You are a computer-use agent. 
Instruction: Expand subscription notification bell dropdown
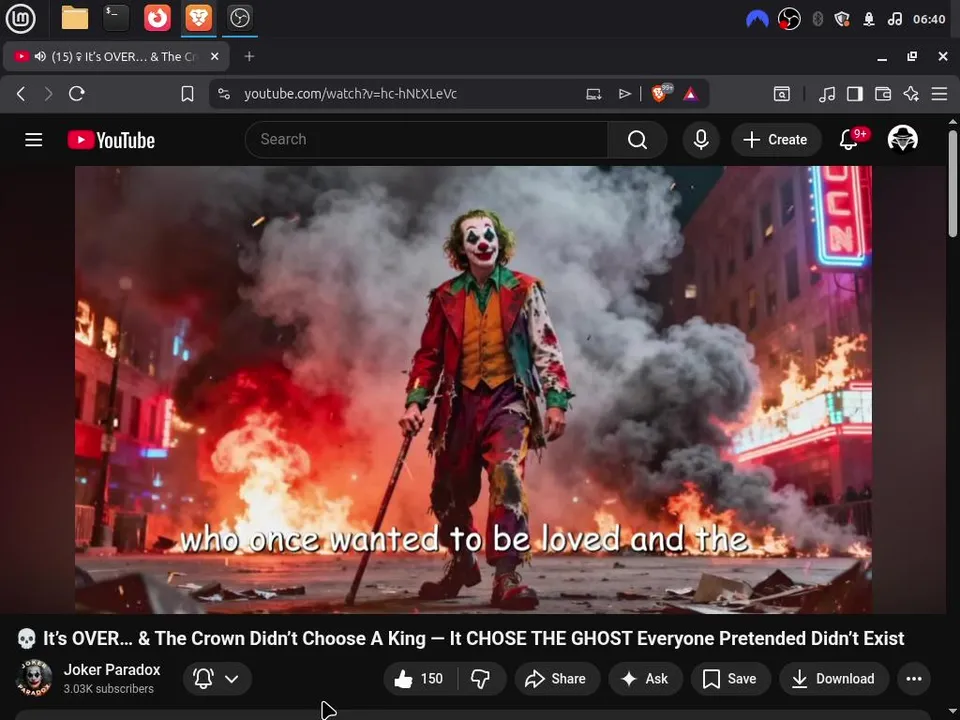217,678
